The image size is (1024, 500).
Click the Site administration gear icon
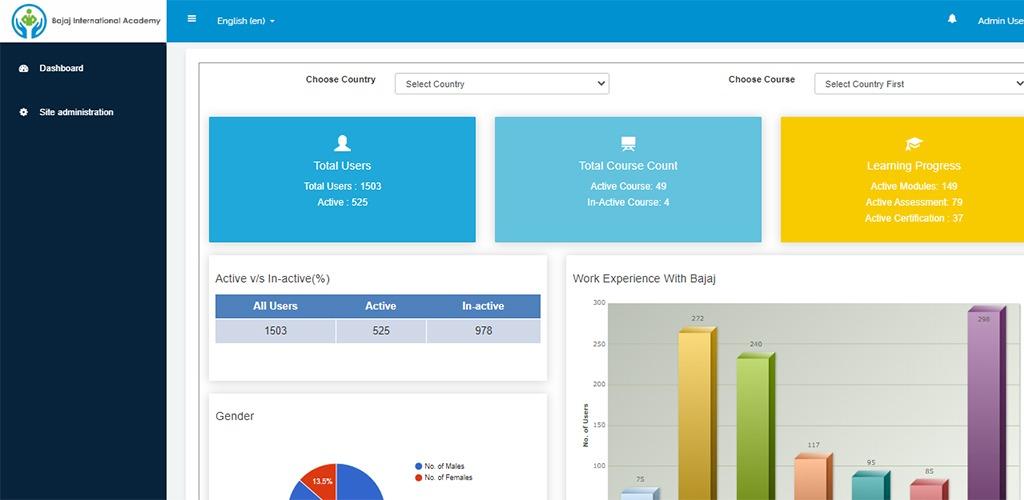coord(24,112)
